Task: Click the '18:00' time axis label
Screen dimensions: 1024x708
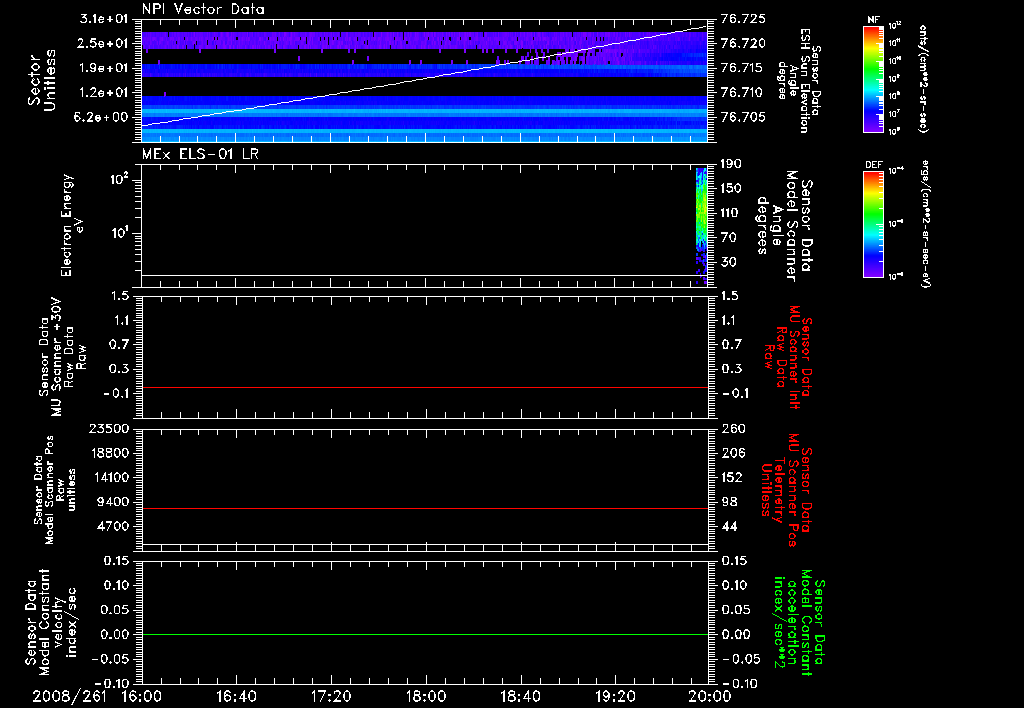Action: pyautogui.click(x=426, y=696)
